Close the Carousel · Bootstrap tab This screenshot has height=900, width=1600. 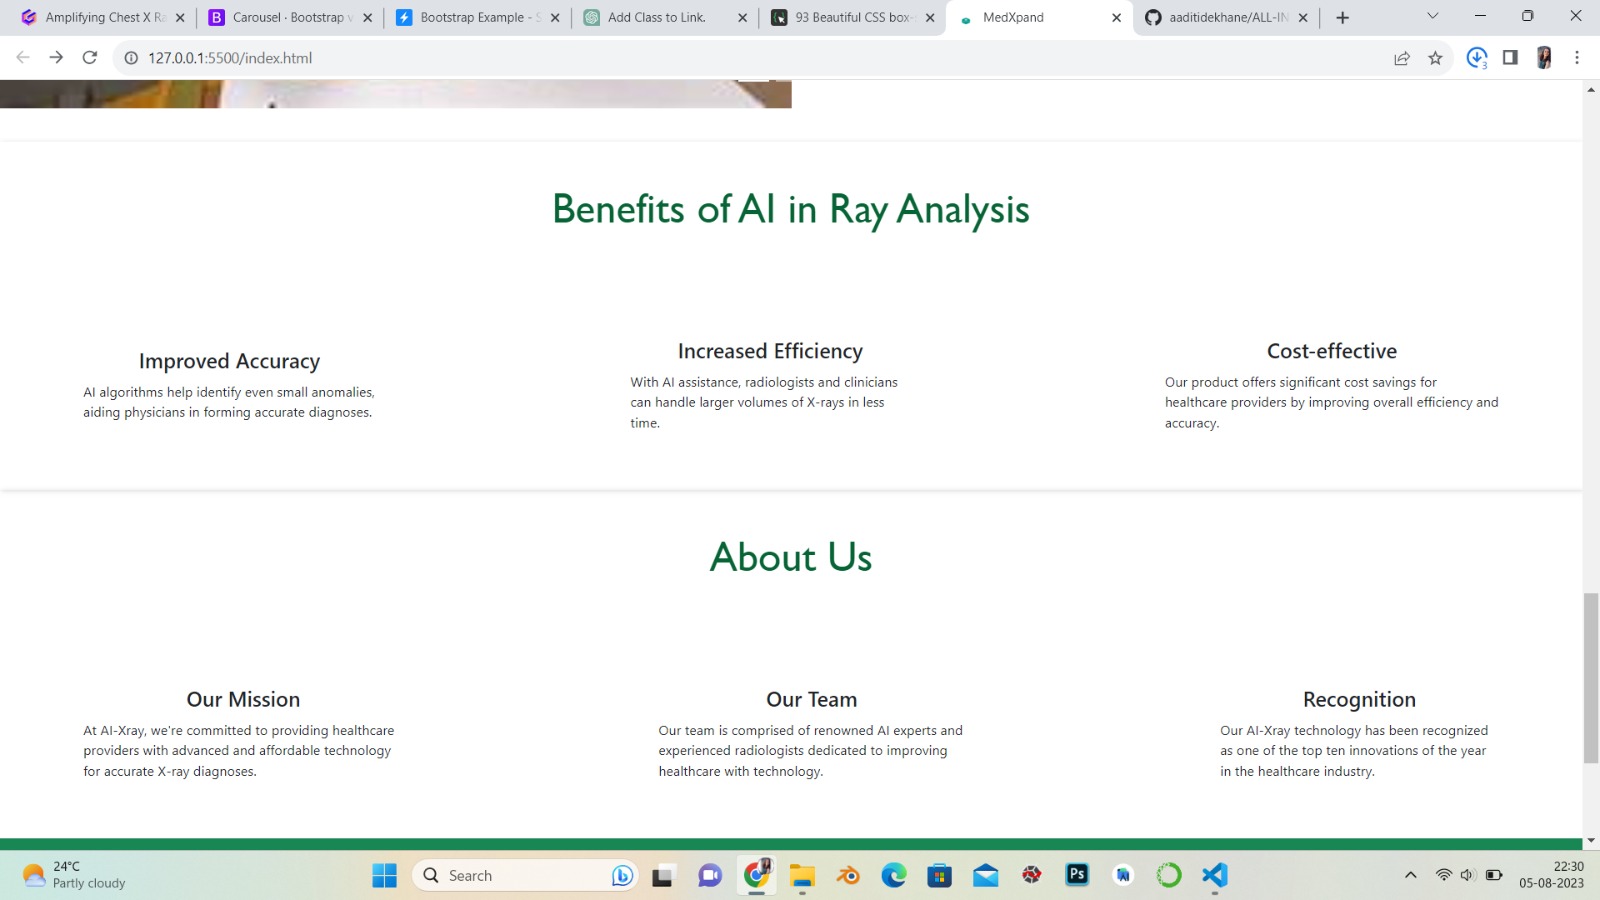click(367, 17)
